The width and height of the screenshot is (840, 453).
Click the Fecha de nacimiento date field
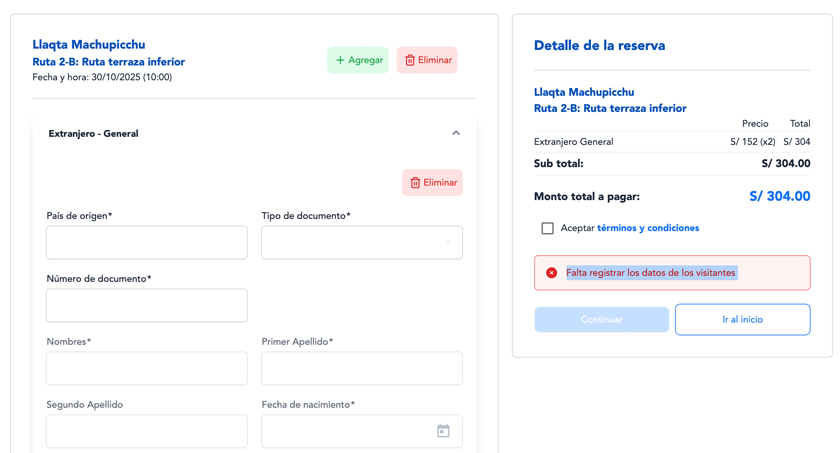click(x=346, y=431)
